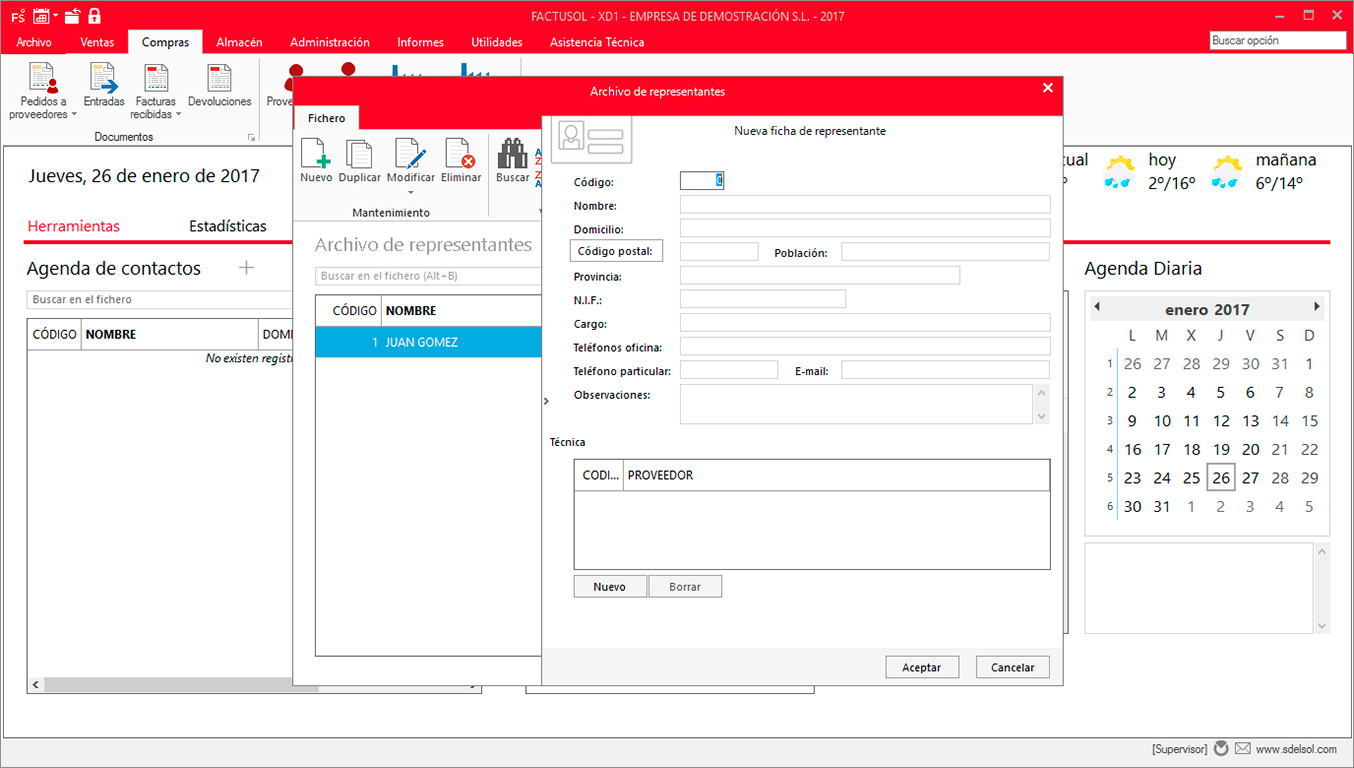The width and height of the screenshot is (1354, 768).
Task: Click the Domicilio input field
Action: coord(865,228)
